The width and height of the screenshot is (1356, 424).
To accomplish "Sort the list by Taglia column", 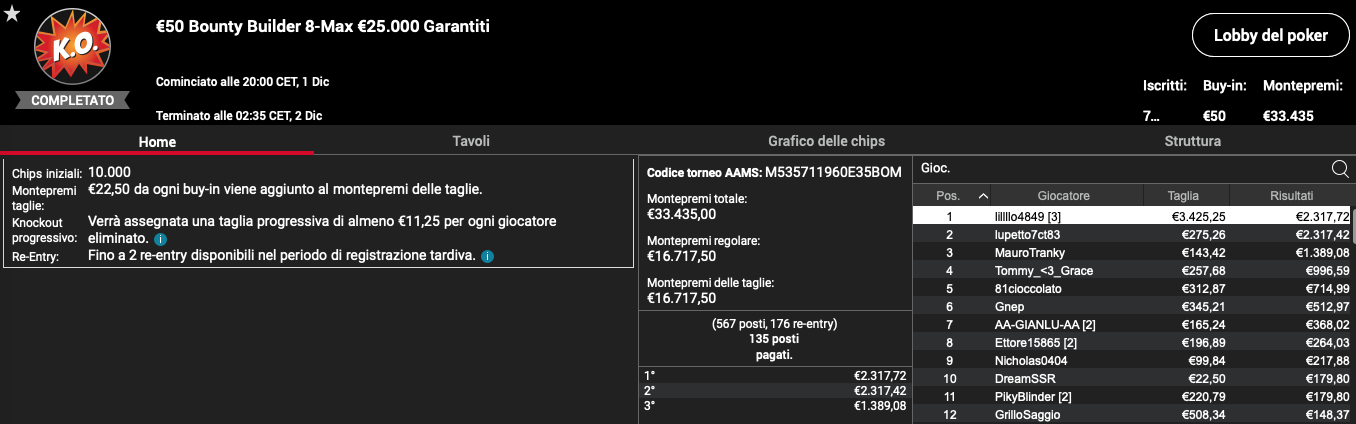I will point(1183,196).
